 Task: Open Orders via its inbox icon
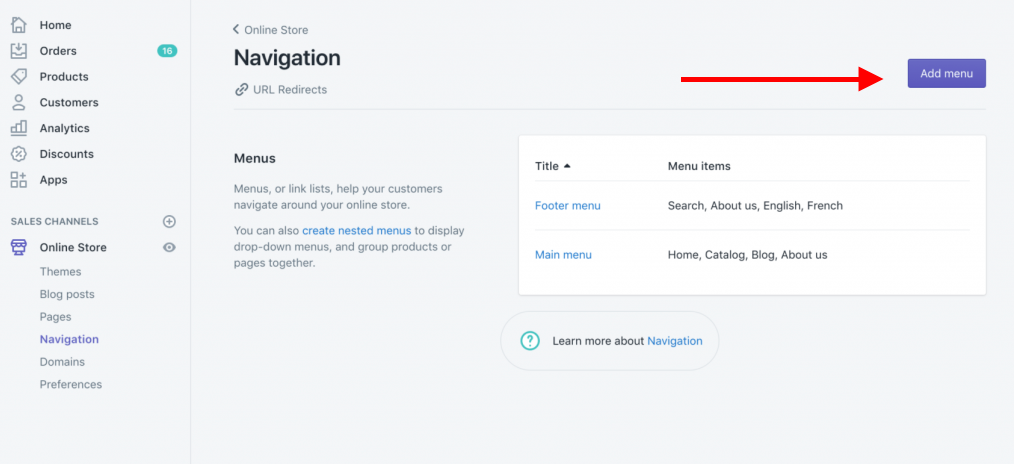(x=19, y=51)
